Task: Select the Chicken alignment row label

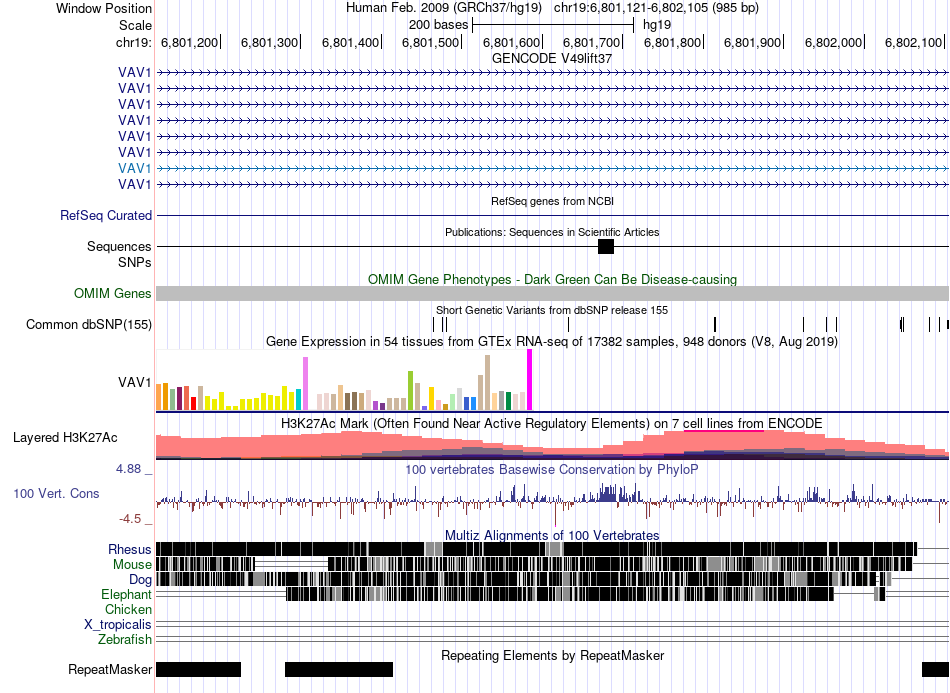Action: click(x=128, y=609)
